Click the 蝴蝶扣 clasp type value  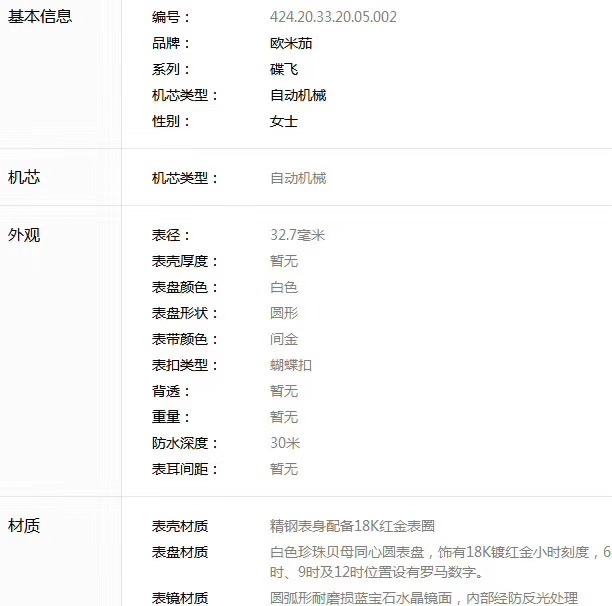291,366
